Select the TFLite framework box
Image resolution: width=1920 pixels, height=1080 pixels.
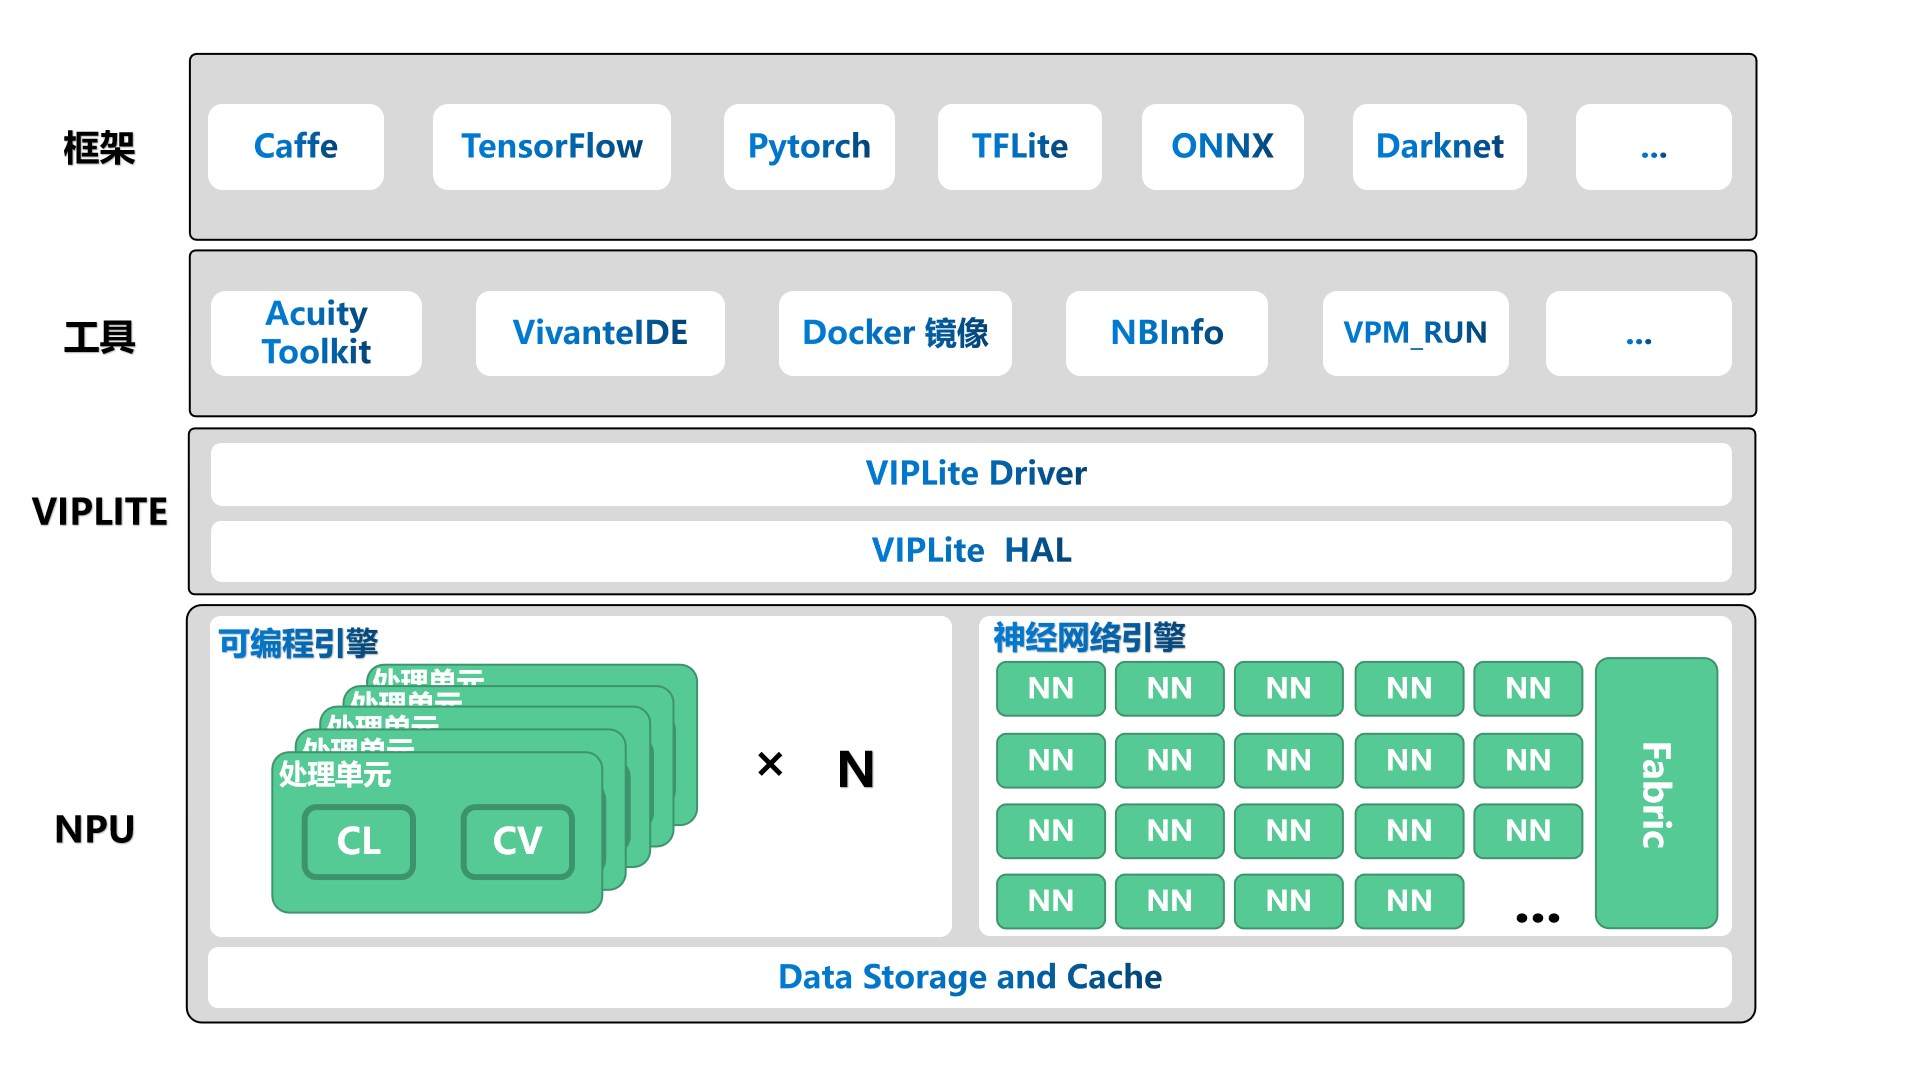point(1019,147)
